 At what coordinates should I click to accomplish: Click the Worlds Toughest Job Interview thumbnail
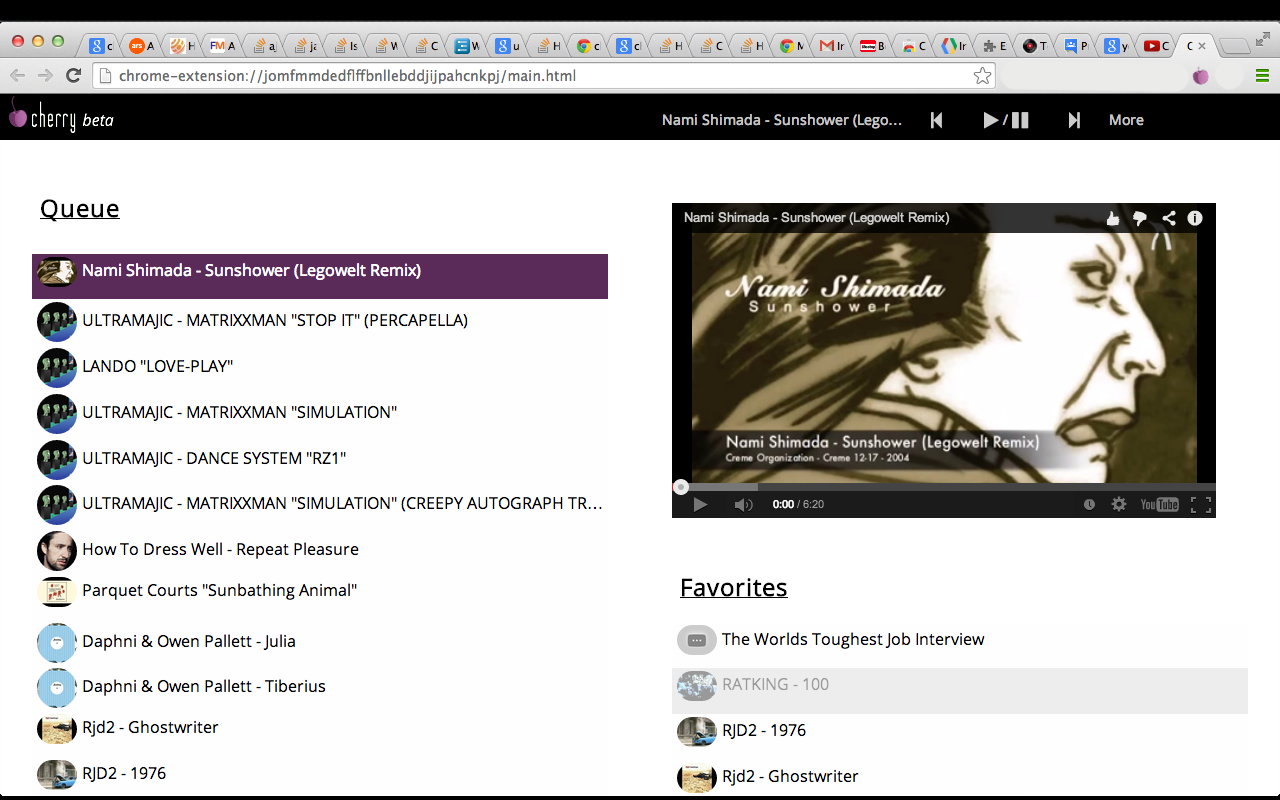point(697,640)
